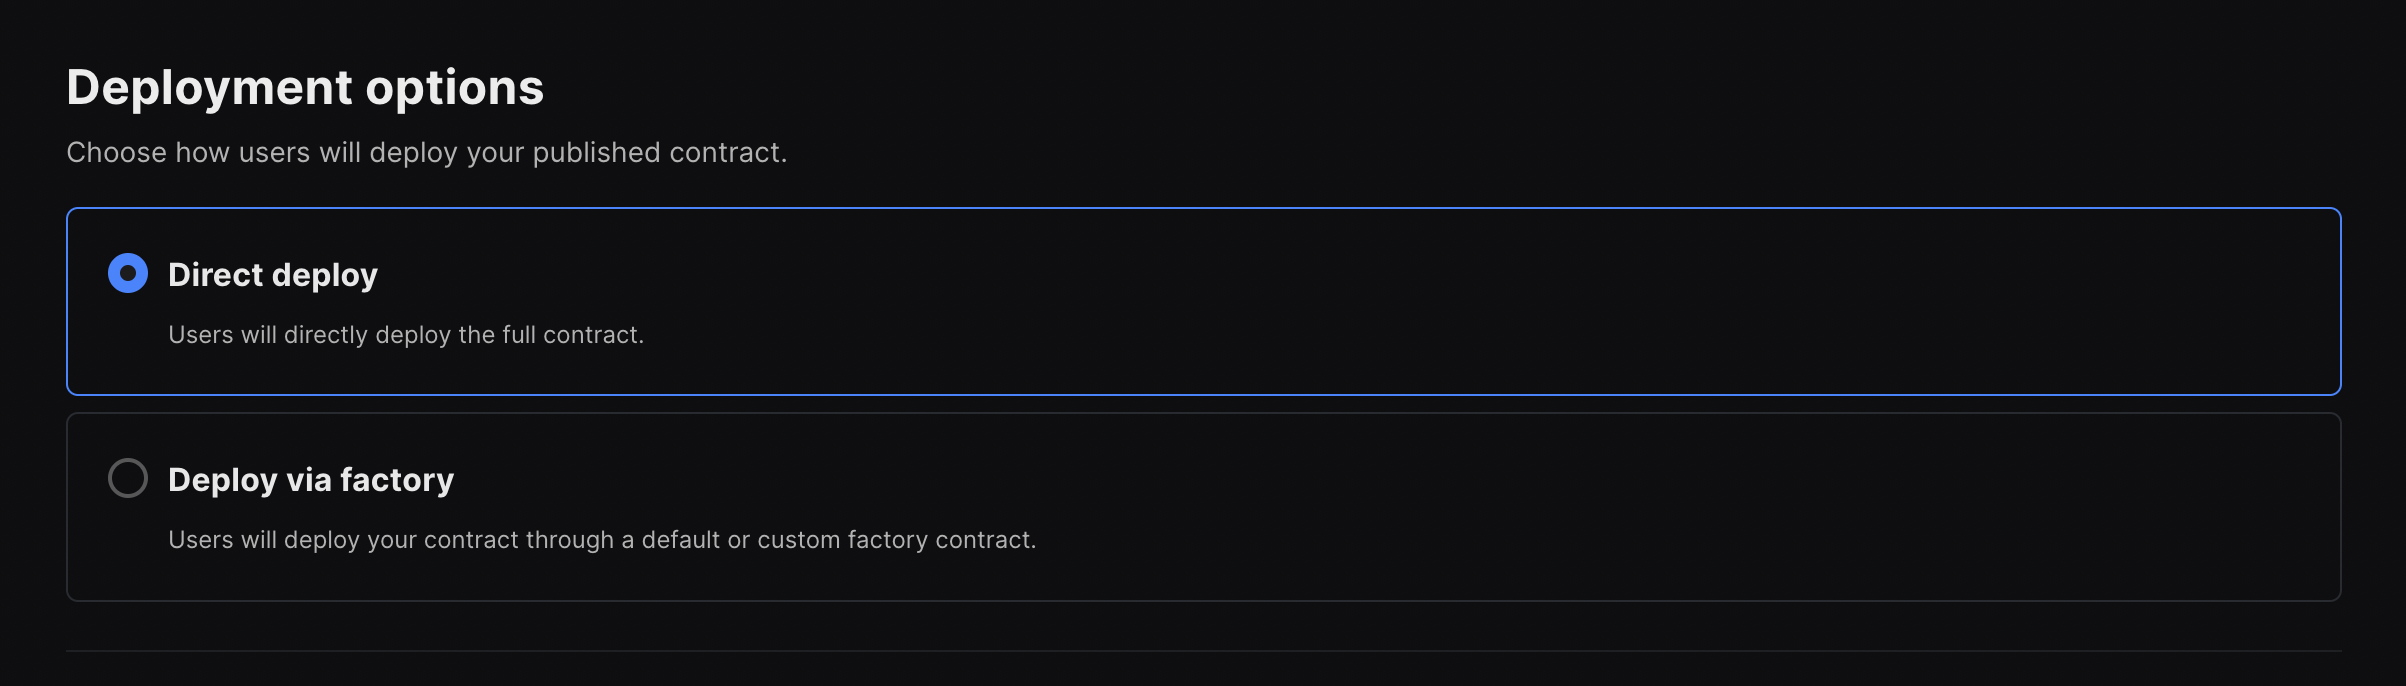Click the Deploy via factory option card
Image resolution: width=2406 pixels, height=686 pixels.
coord(1200,507)
